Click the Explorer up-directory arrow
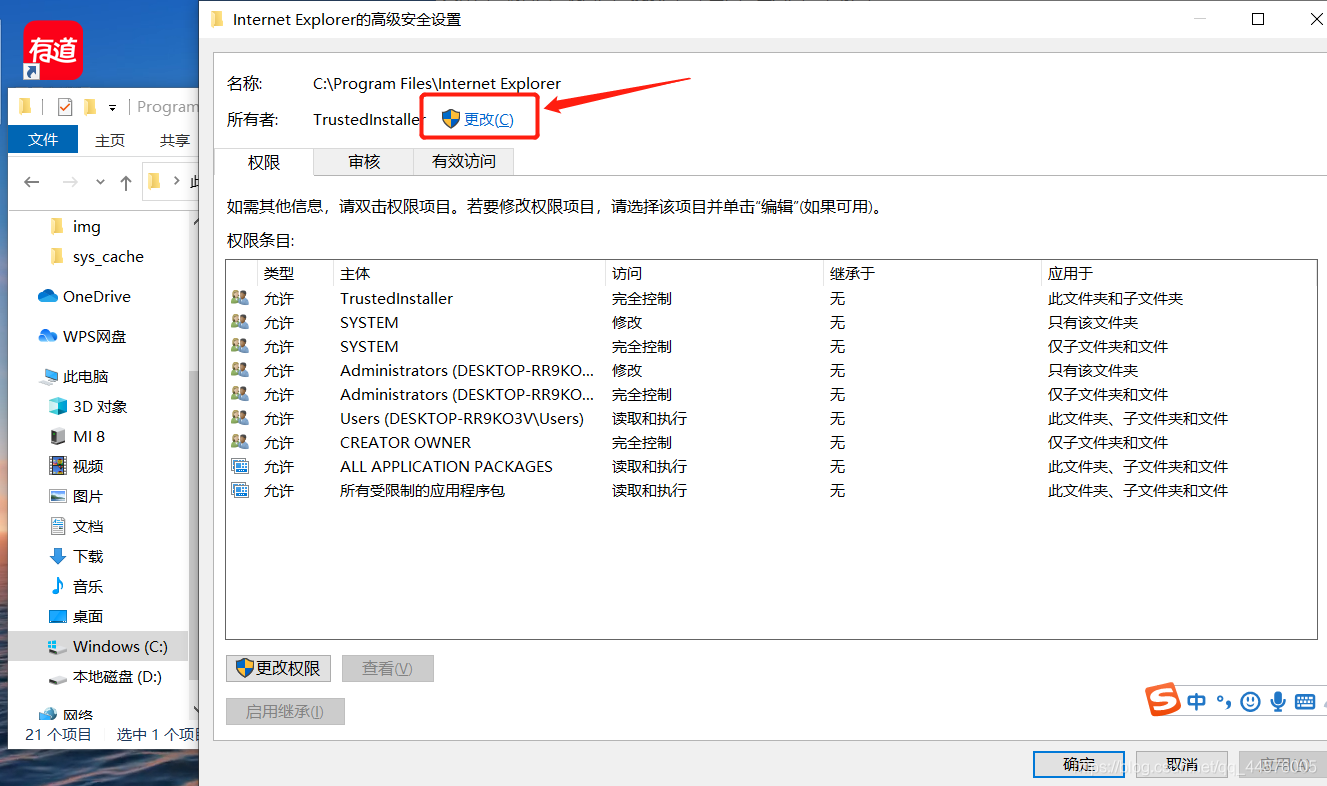This screenshot has width=1327, height=786. click(125, 182)
